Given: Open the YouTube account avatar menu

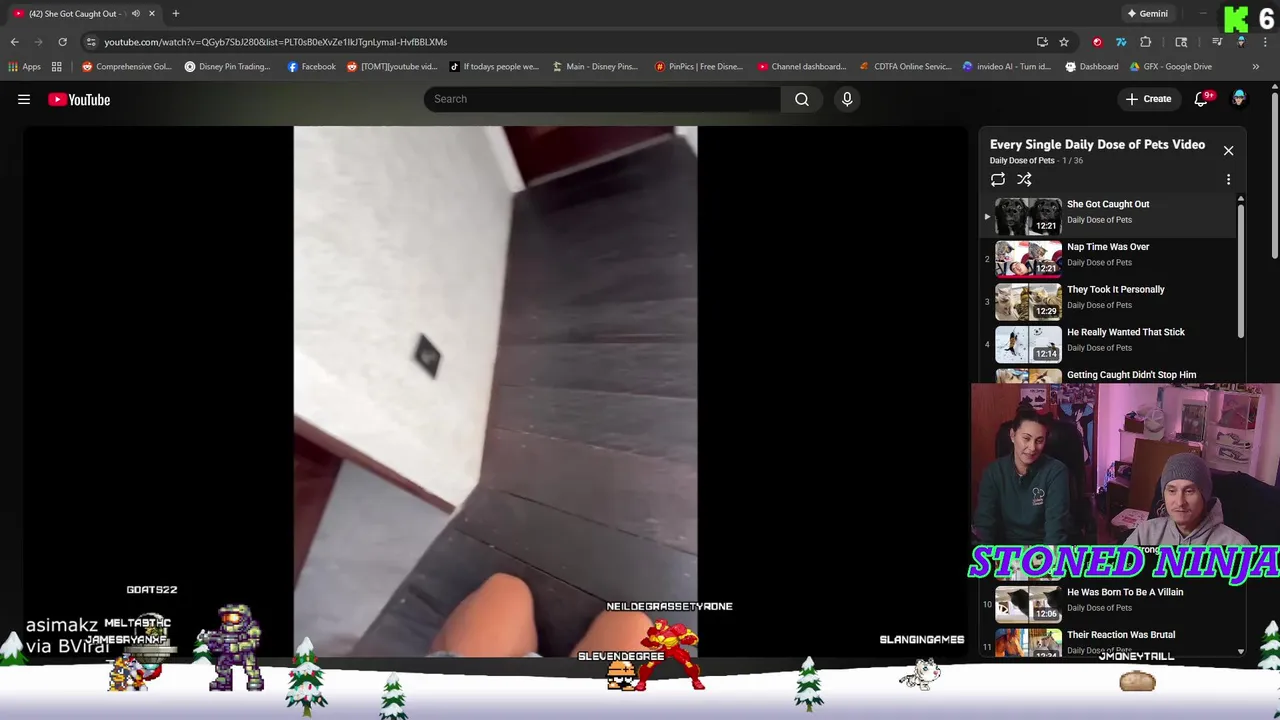Looking at the screenshot, I should [1239, 99].
